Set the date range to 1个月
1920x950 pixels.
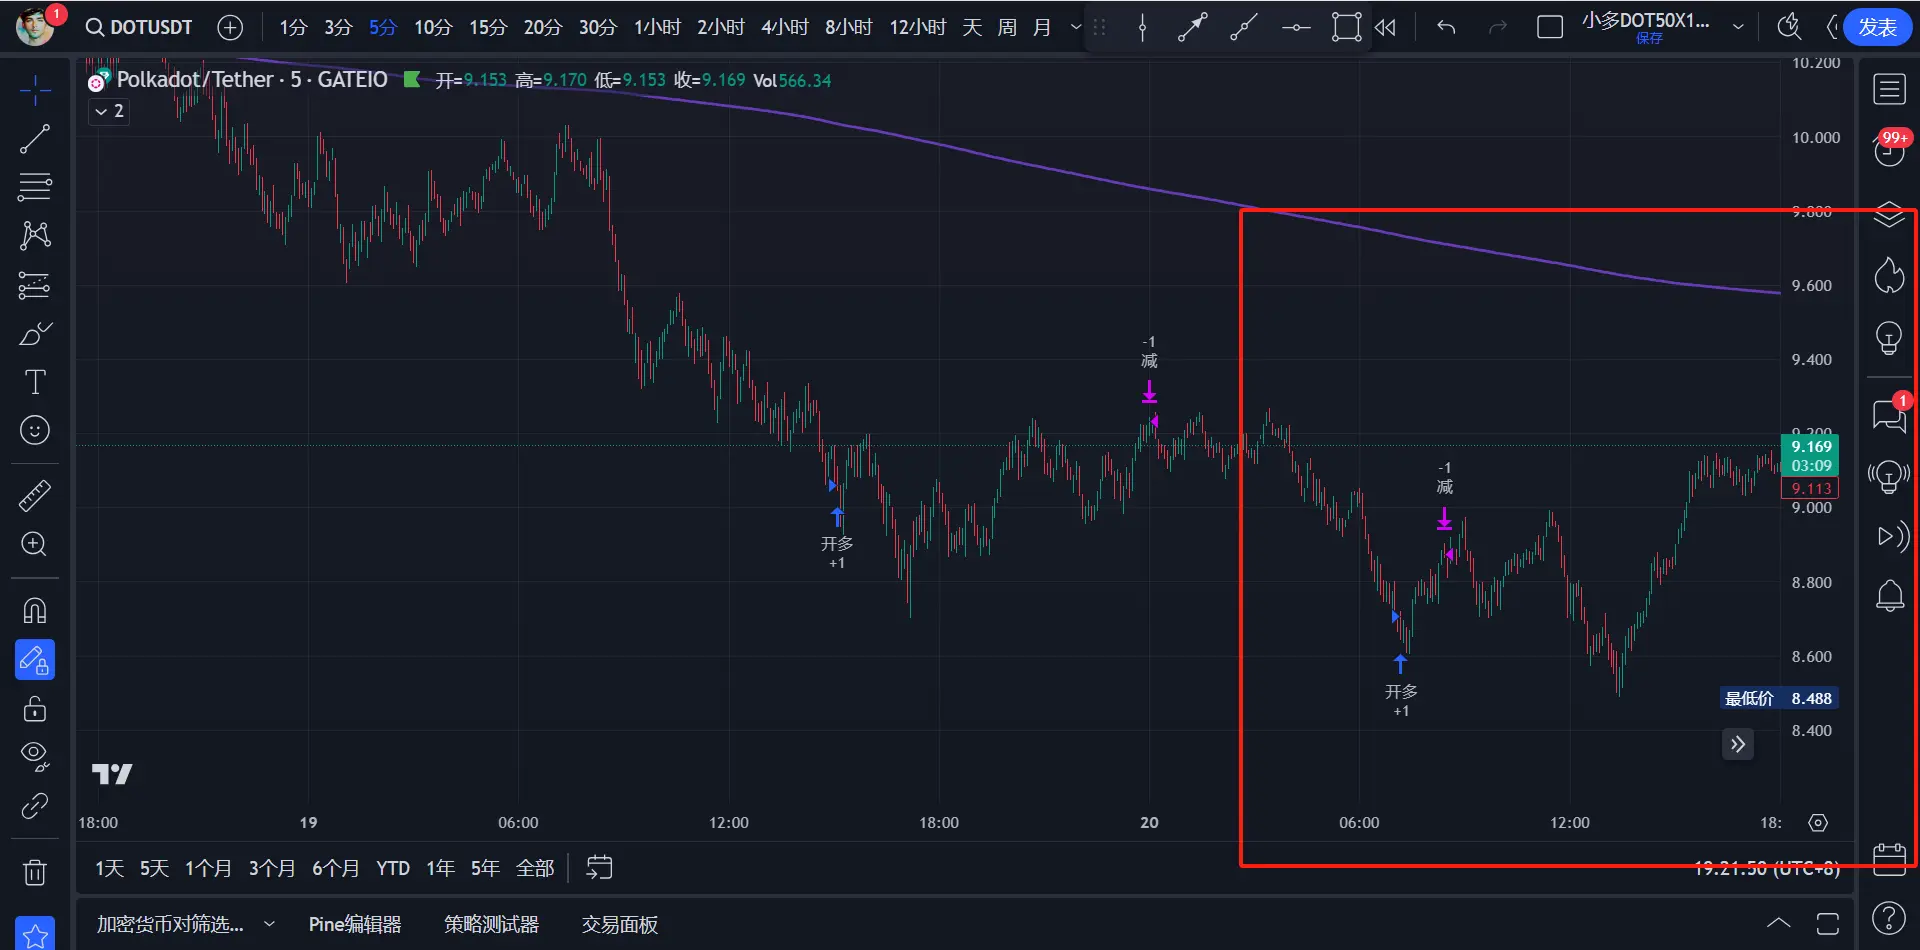point(208,868)
